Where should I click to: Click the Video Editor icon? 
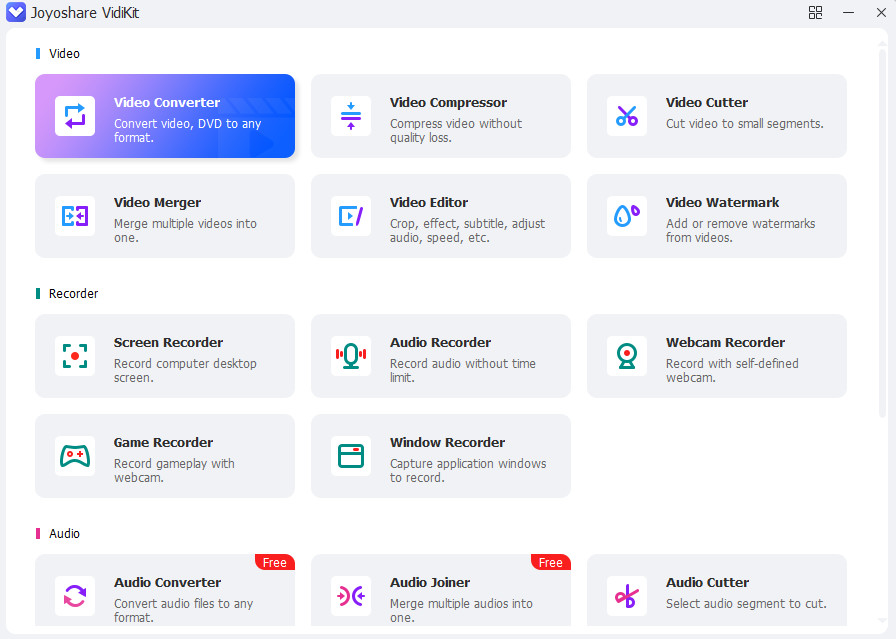pos(351,216)
